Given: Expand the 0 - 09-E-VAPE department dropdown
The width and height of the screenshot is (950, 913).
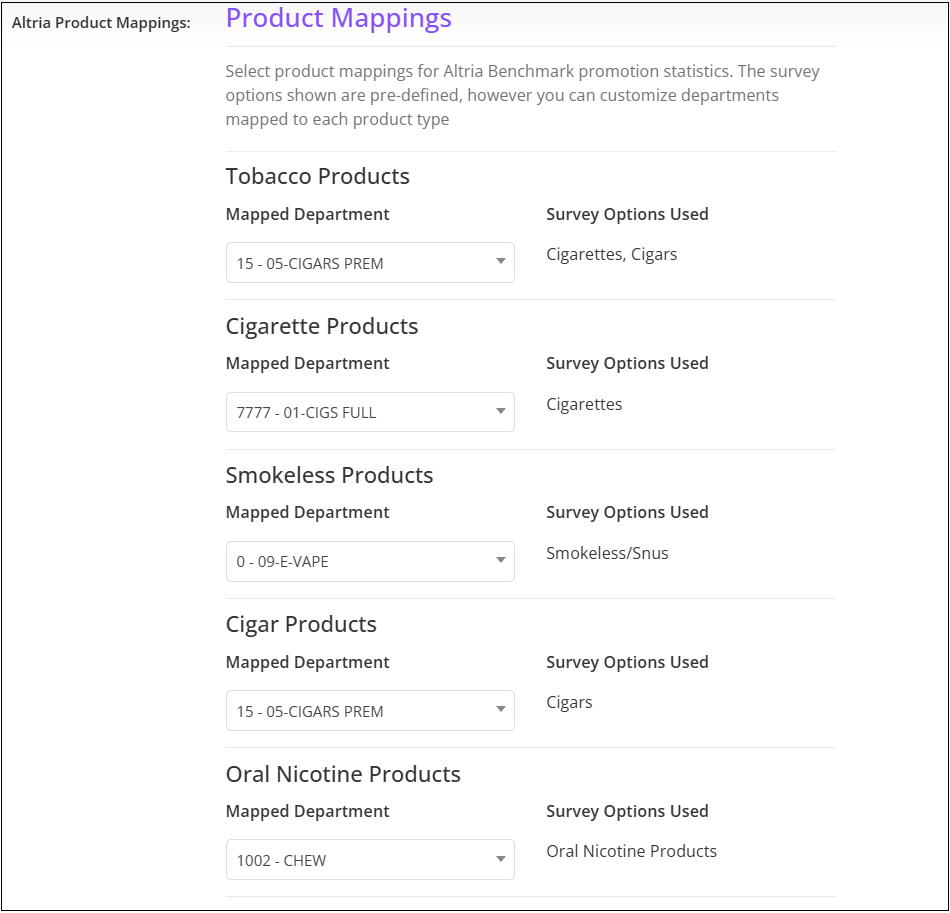Looking at the screenshot, I should tap(370, 562).
